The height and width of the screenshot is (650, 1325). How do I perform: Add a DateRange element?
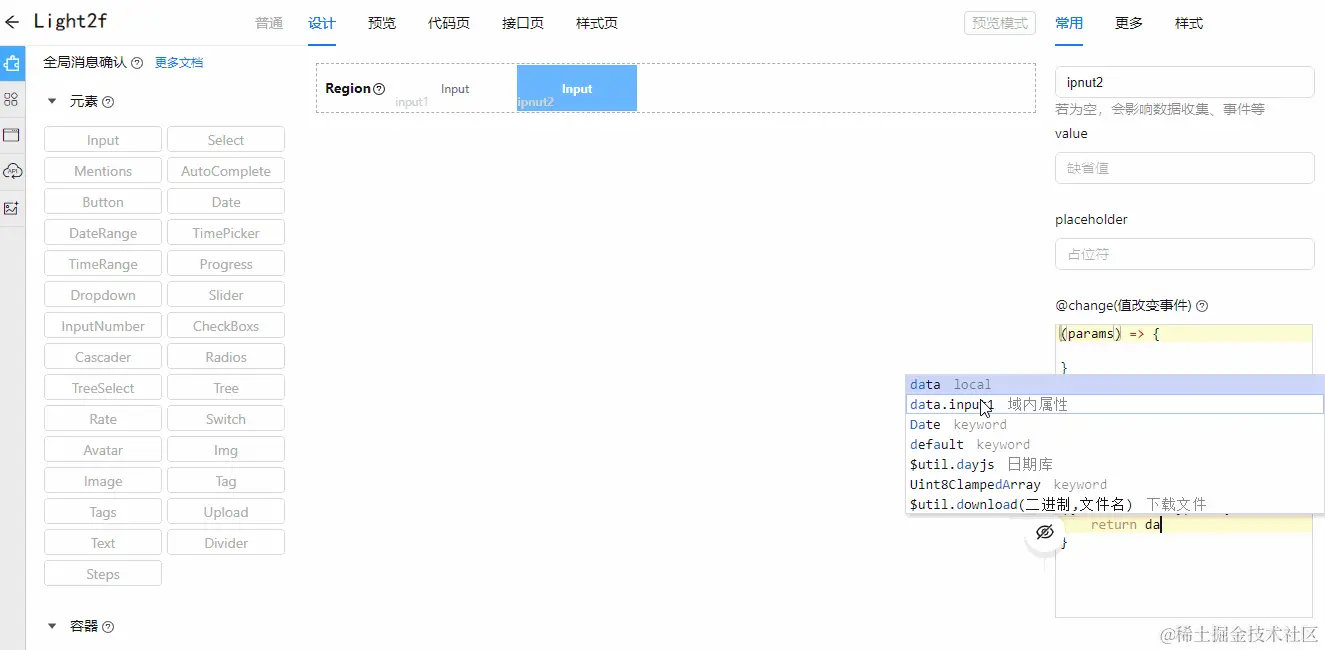[103, 233]
